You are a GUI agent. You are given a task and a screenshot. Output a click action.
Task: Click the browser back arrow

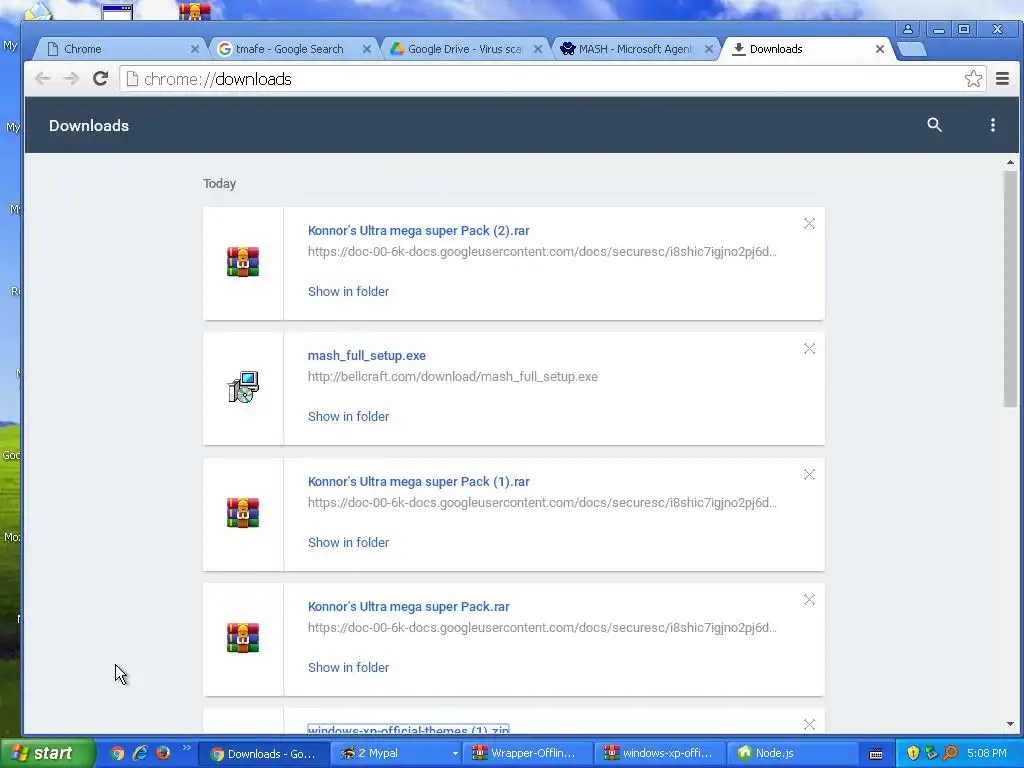point(42,79)
